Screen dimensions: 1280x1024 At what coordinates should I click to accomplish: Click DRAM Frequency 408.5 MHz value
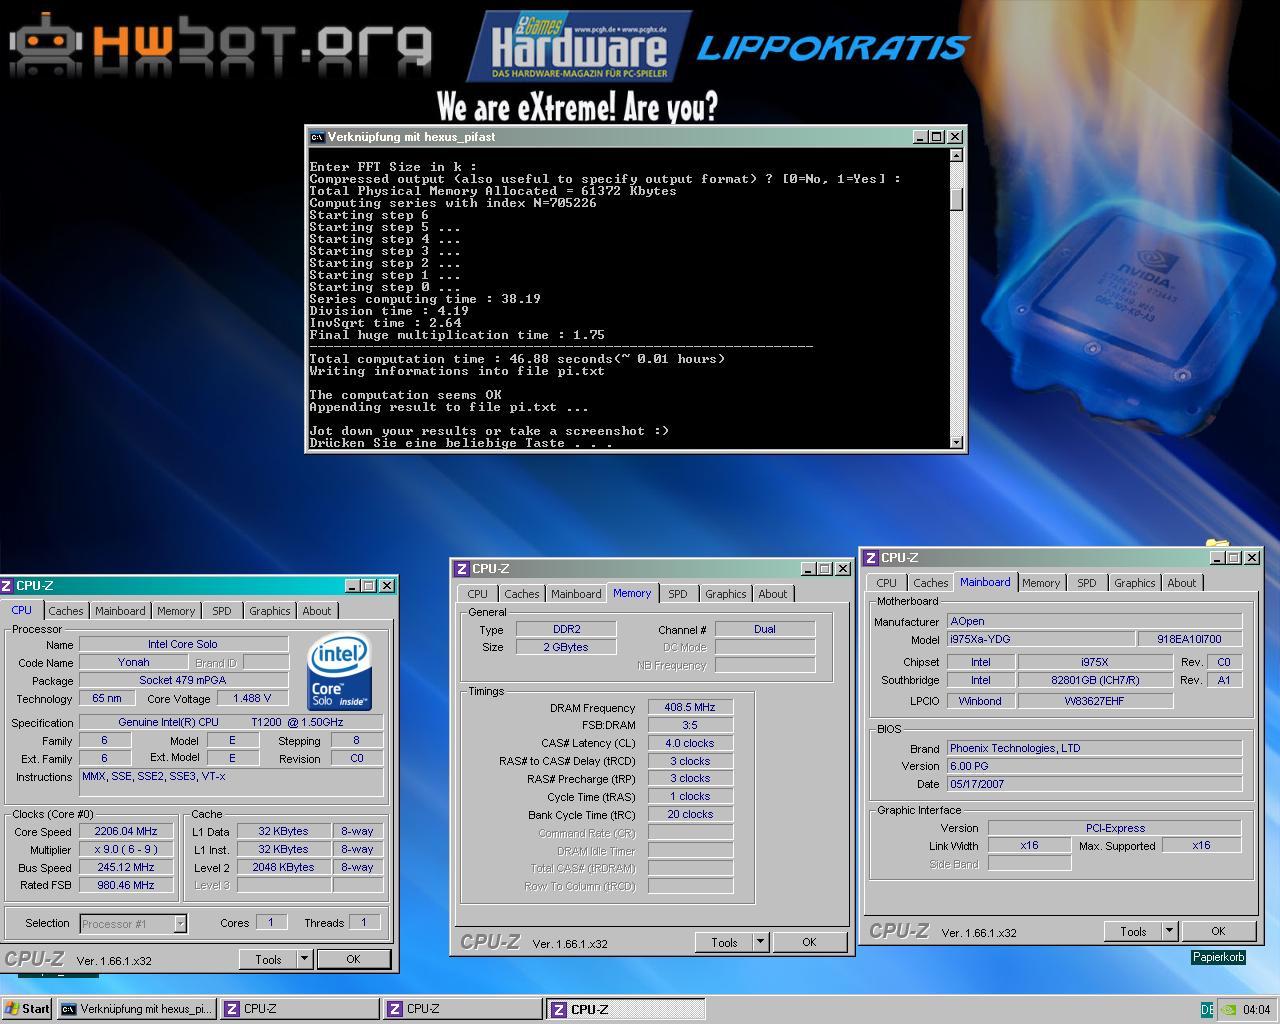[x=690, y=708]
